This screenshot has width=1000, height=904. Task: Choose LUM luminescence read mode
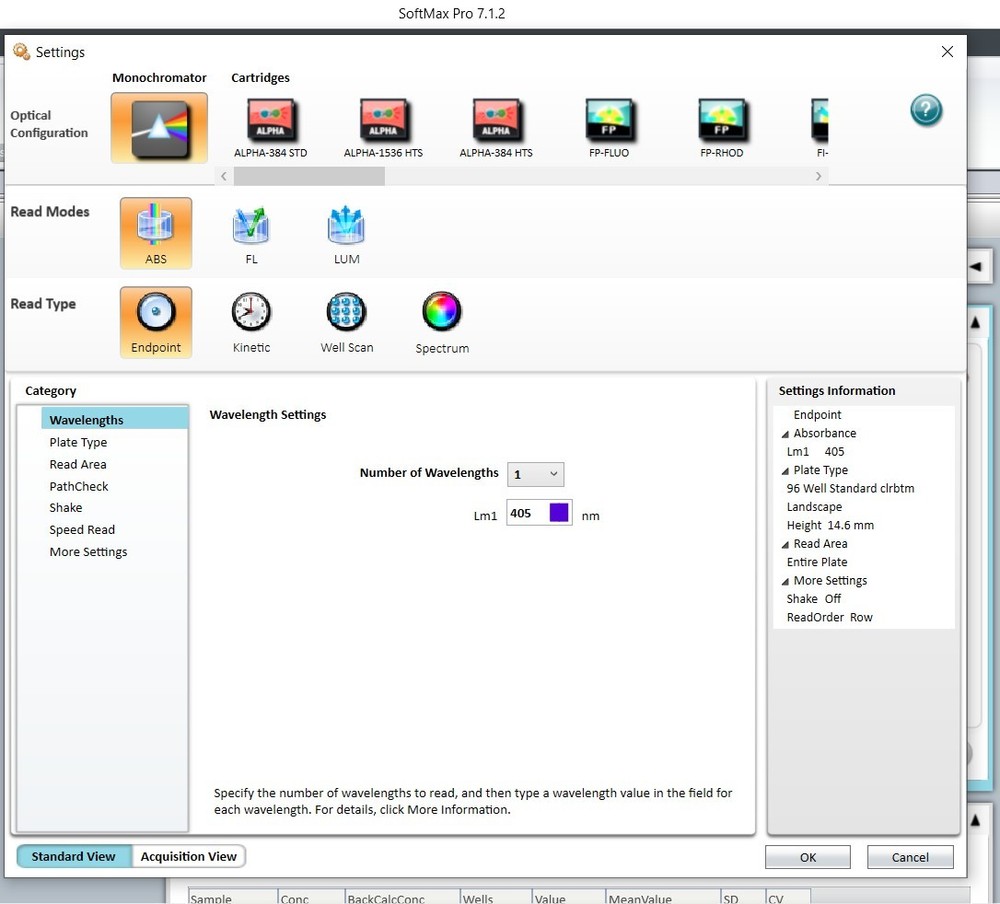[346, 234]
